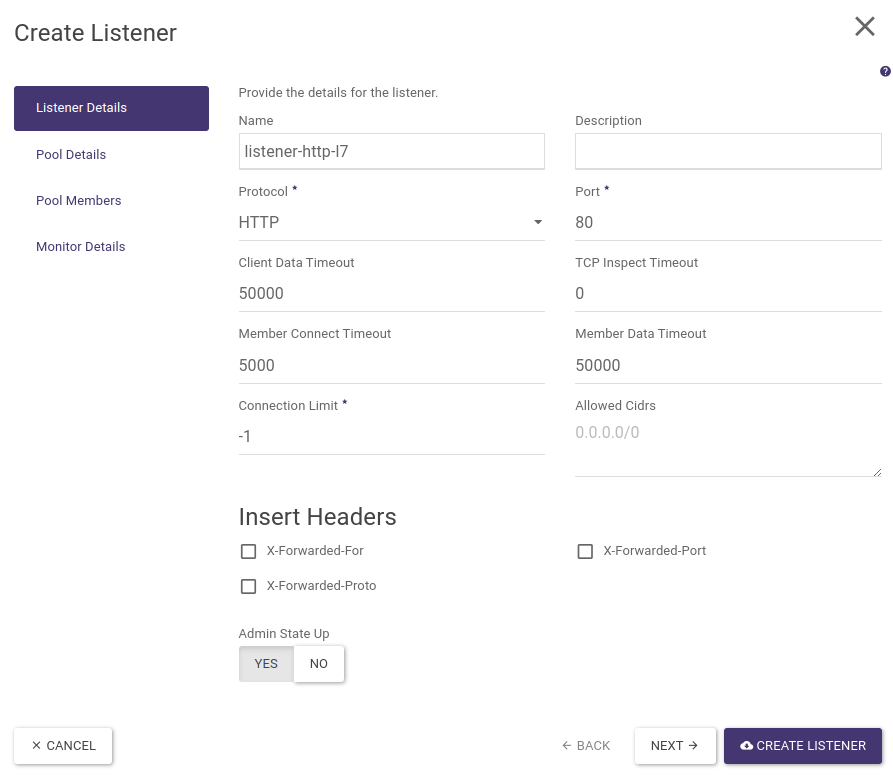Switch to the Pool Details step
Image resolution: width=893 pixels, height=778 pixels.
click(71, 155)
